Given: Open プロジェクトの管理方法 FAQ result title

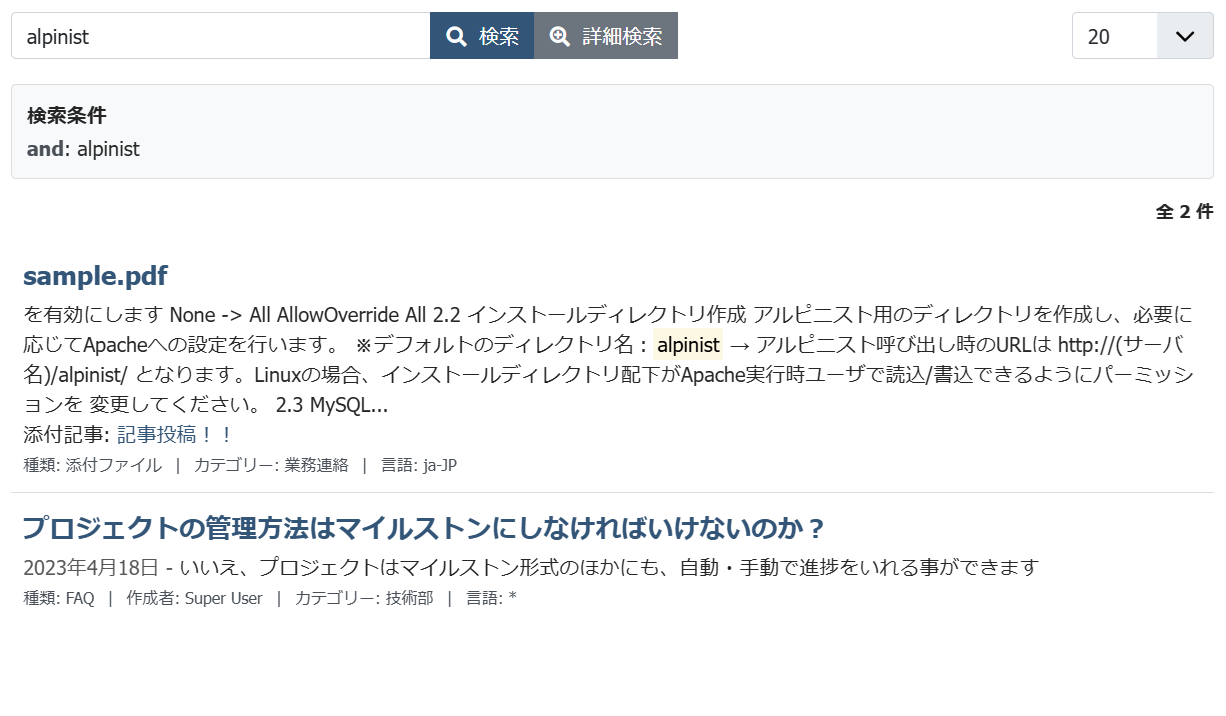Looking at the screenshot, I should click(x=424, y=528).
